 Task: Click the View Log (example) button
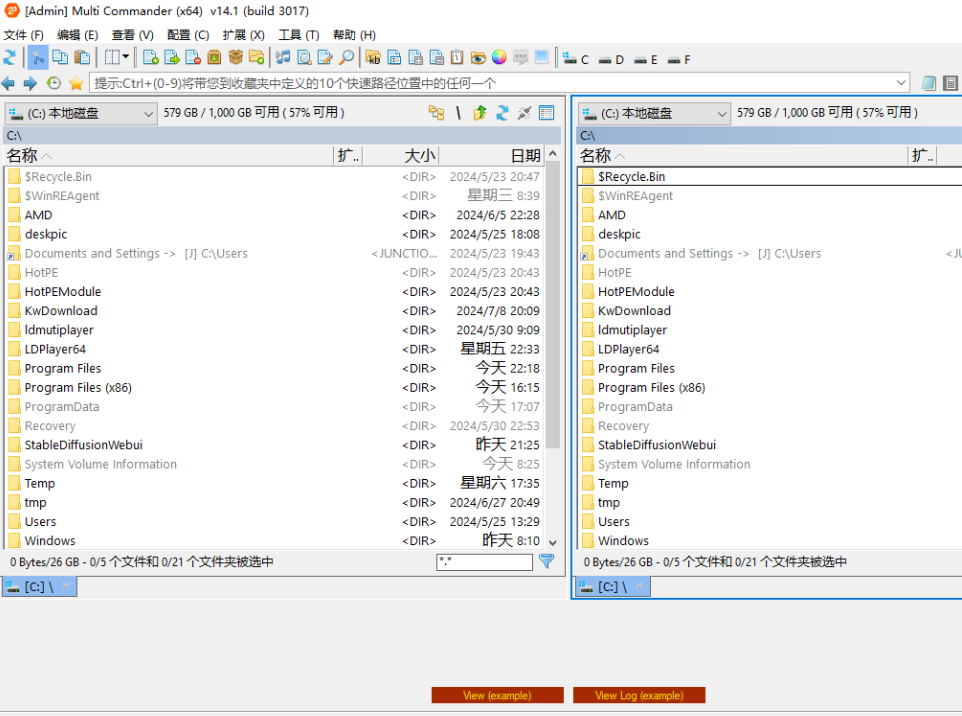tap(639, 695)
